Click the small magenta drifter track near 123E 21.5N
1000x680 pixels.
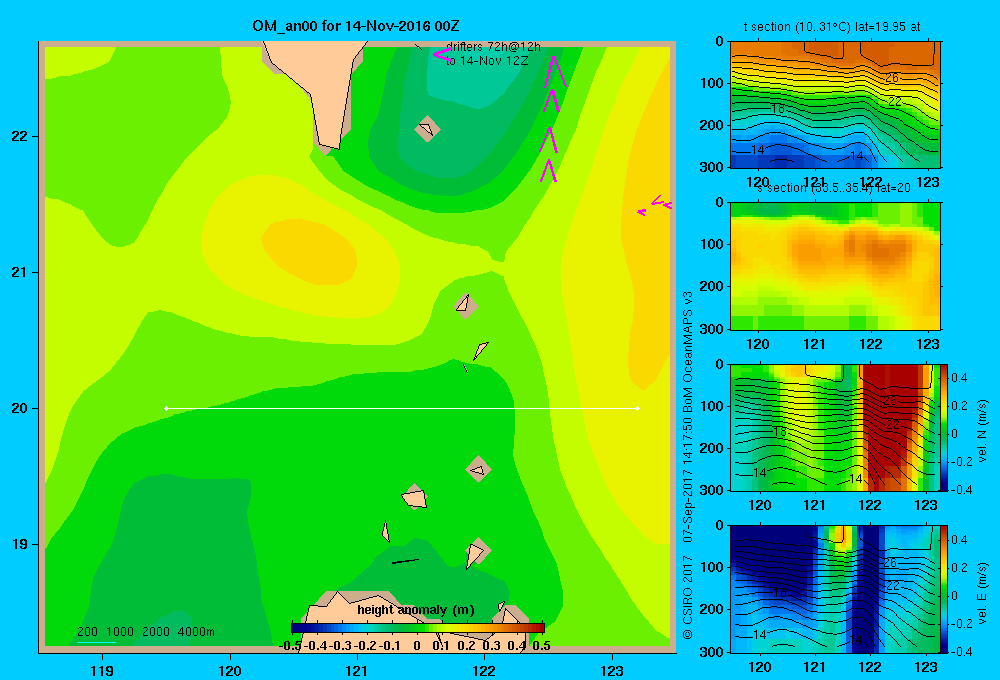coord(654,205)
